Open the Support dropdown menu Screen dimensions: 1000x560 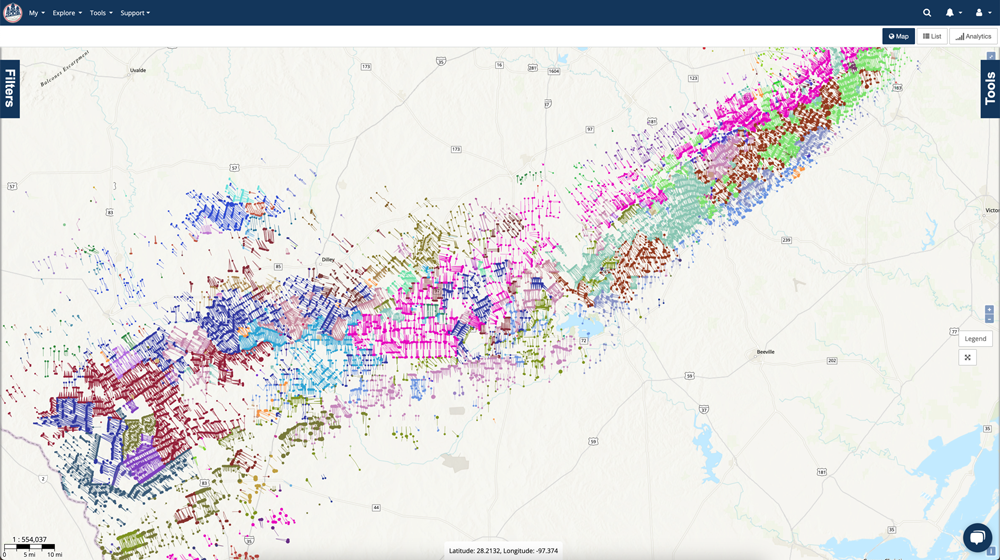pyautogui.click(x=135, y=13)
